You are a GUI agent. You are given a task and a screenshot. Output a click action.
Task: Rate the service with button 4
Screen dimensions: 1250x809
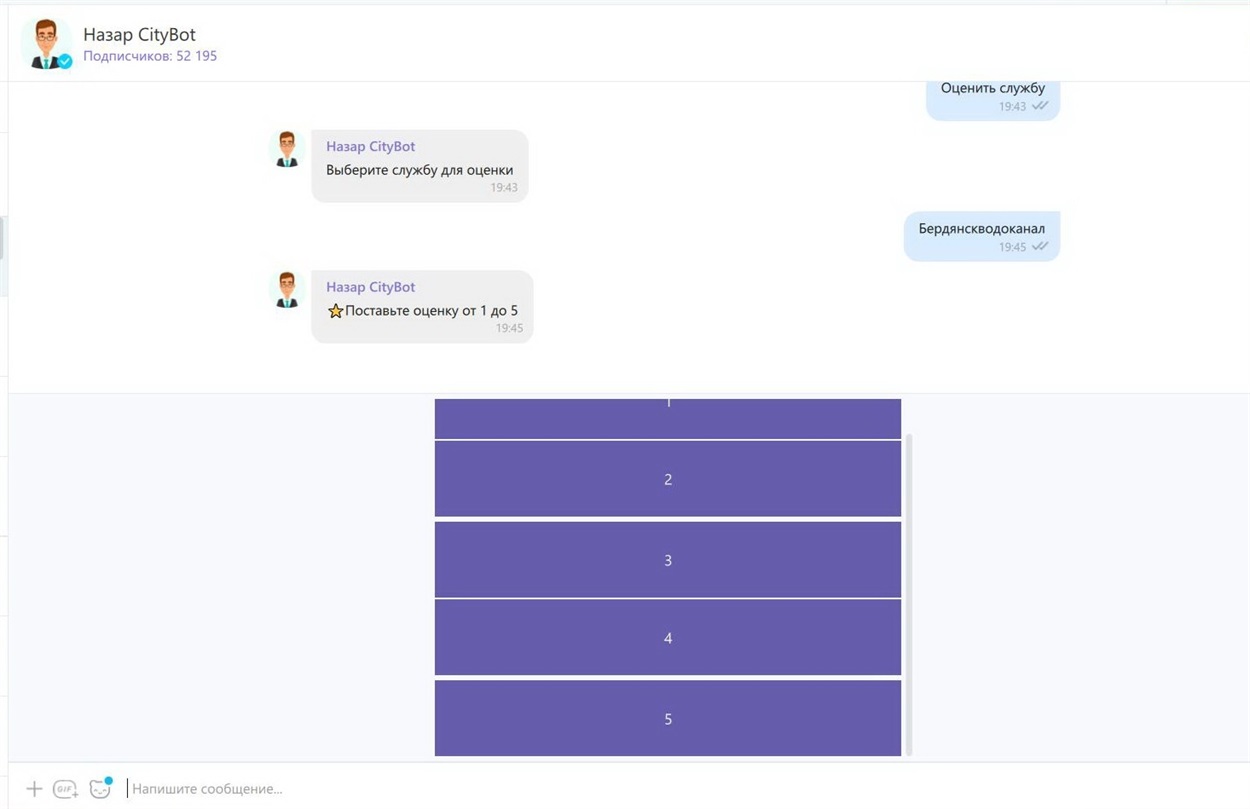coord(668,638)
